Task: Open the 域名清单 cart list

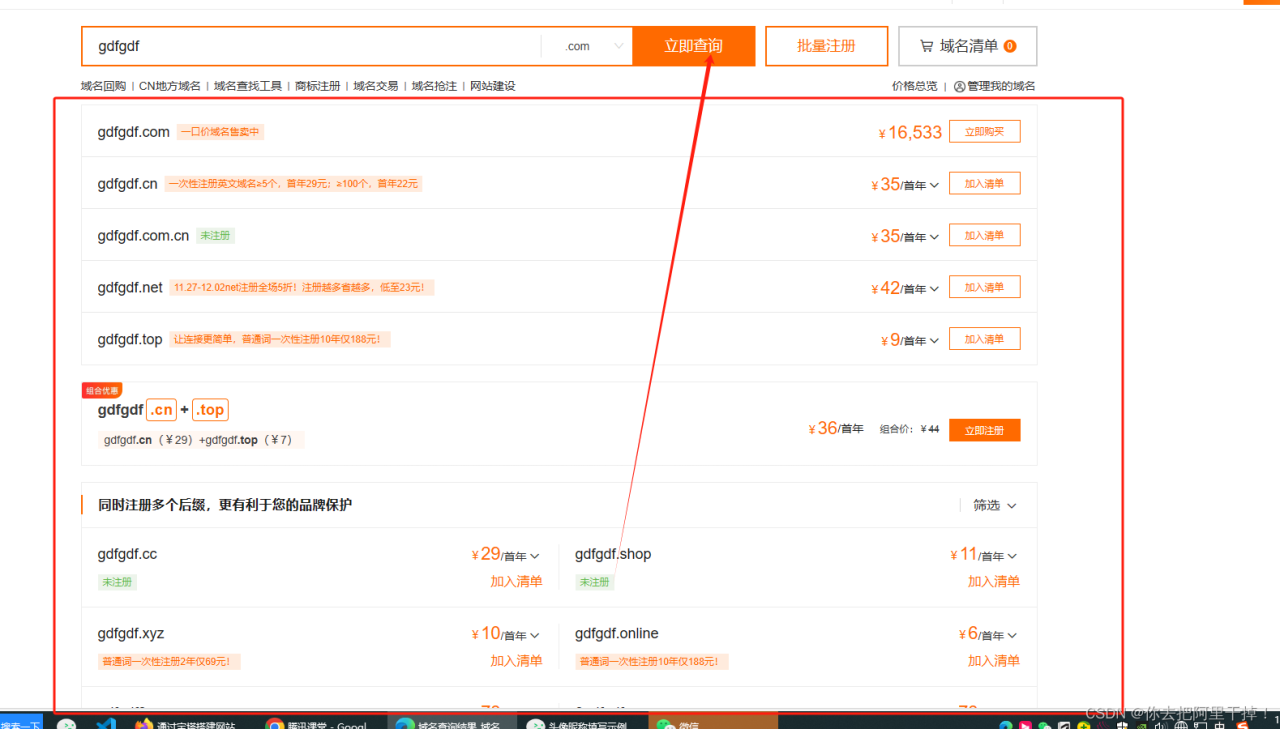Action: pyautogui.click(x=968, y=46)
